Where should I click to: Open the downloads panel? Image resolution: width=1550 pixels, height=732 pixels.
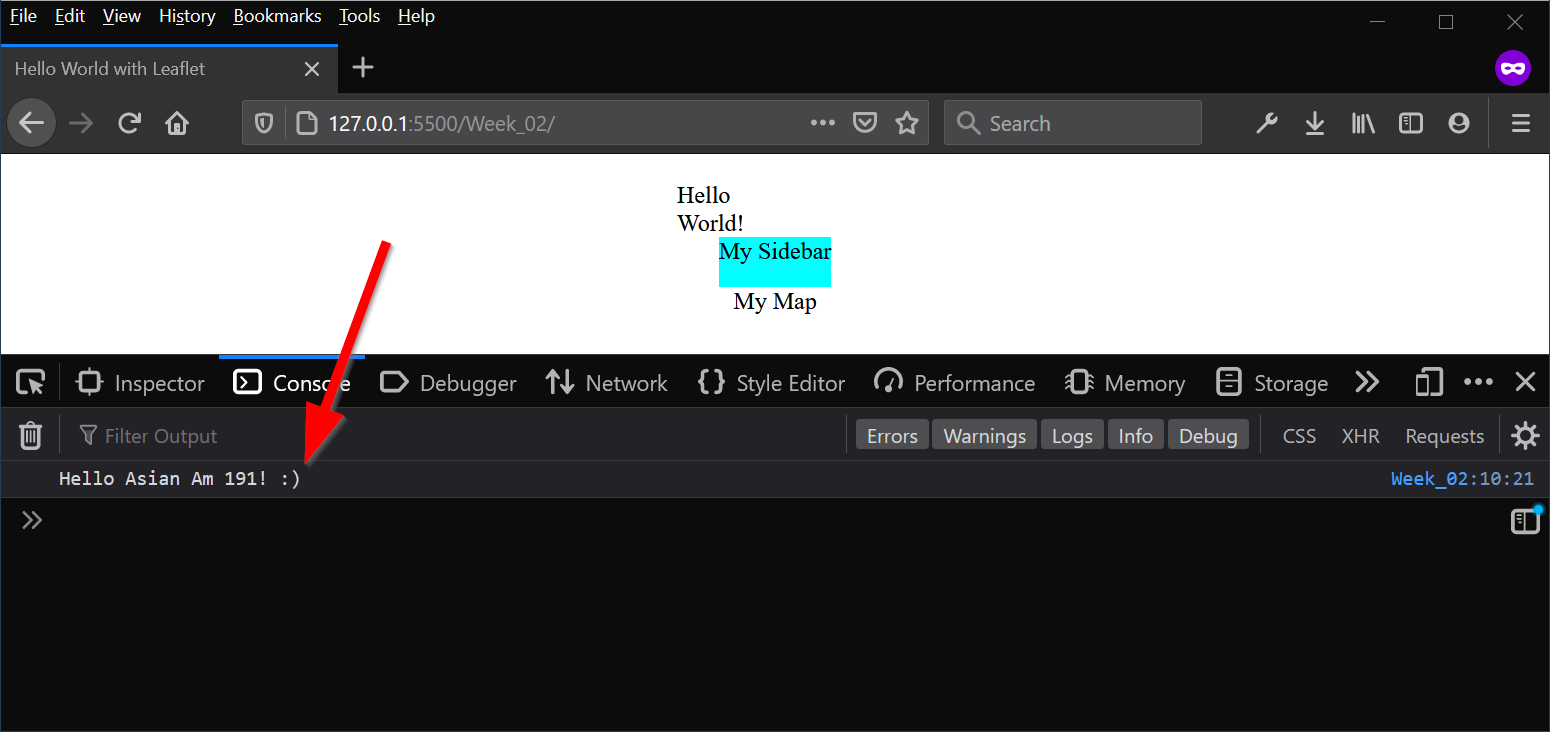click(1315, 123)
